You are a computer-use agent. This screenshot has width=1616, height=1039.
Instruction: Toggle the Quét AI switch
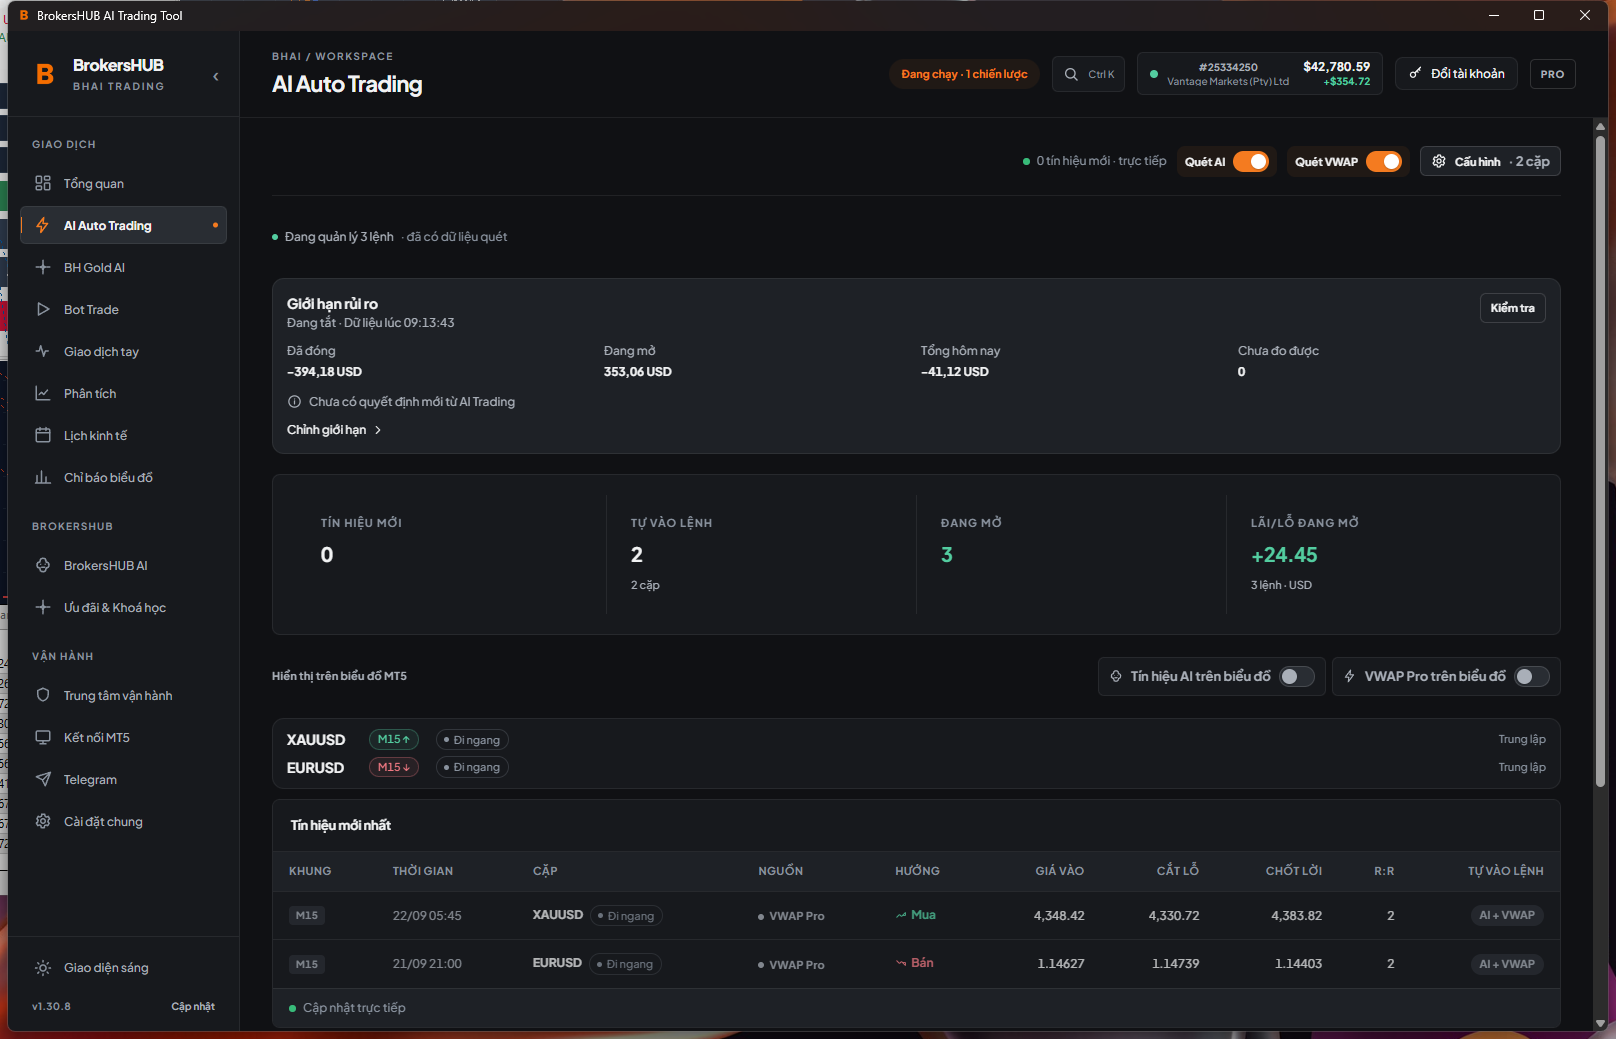click(1251, 162)
